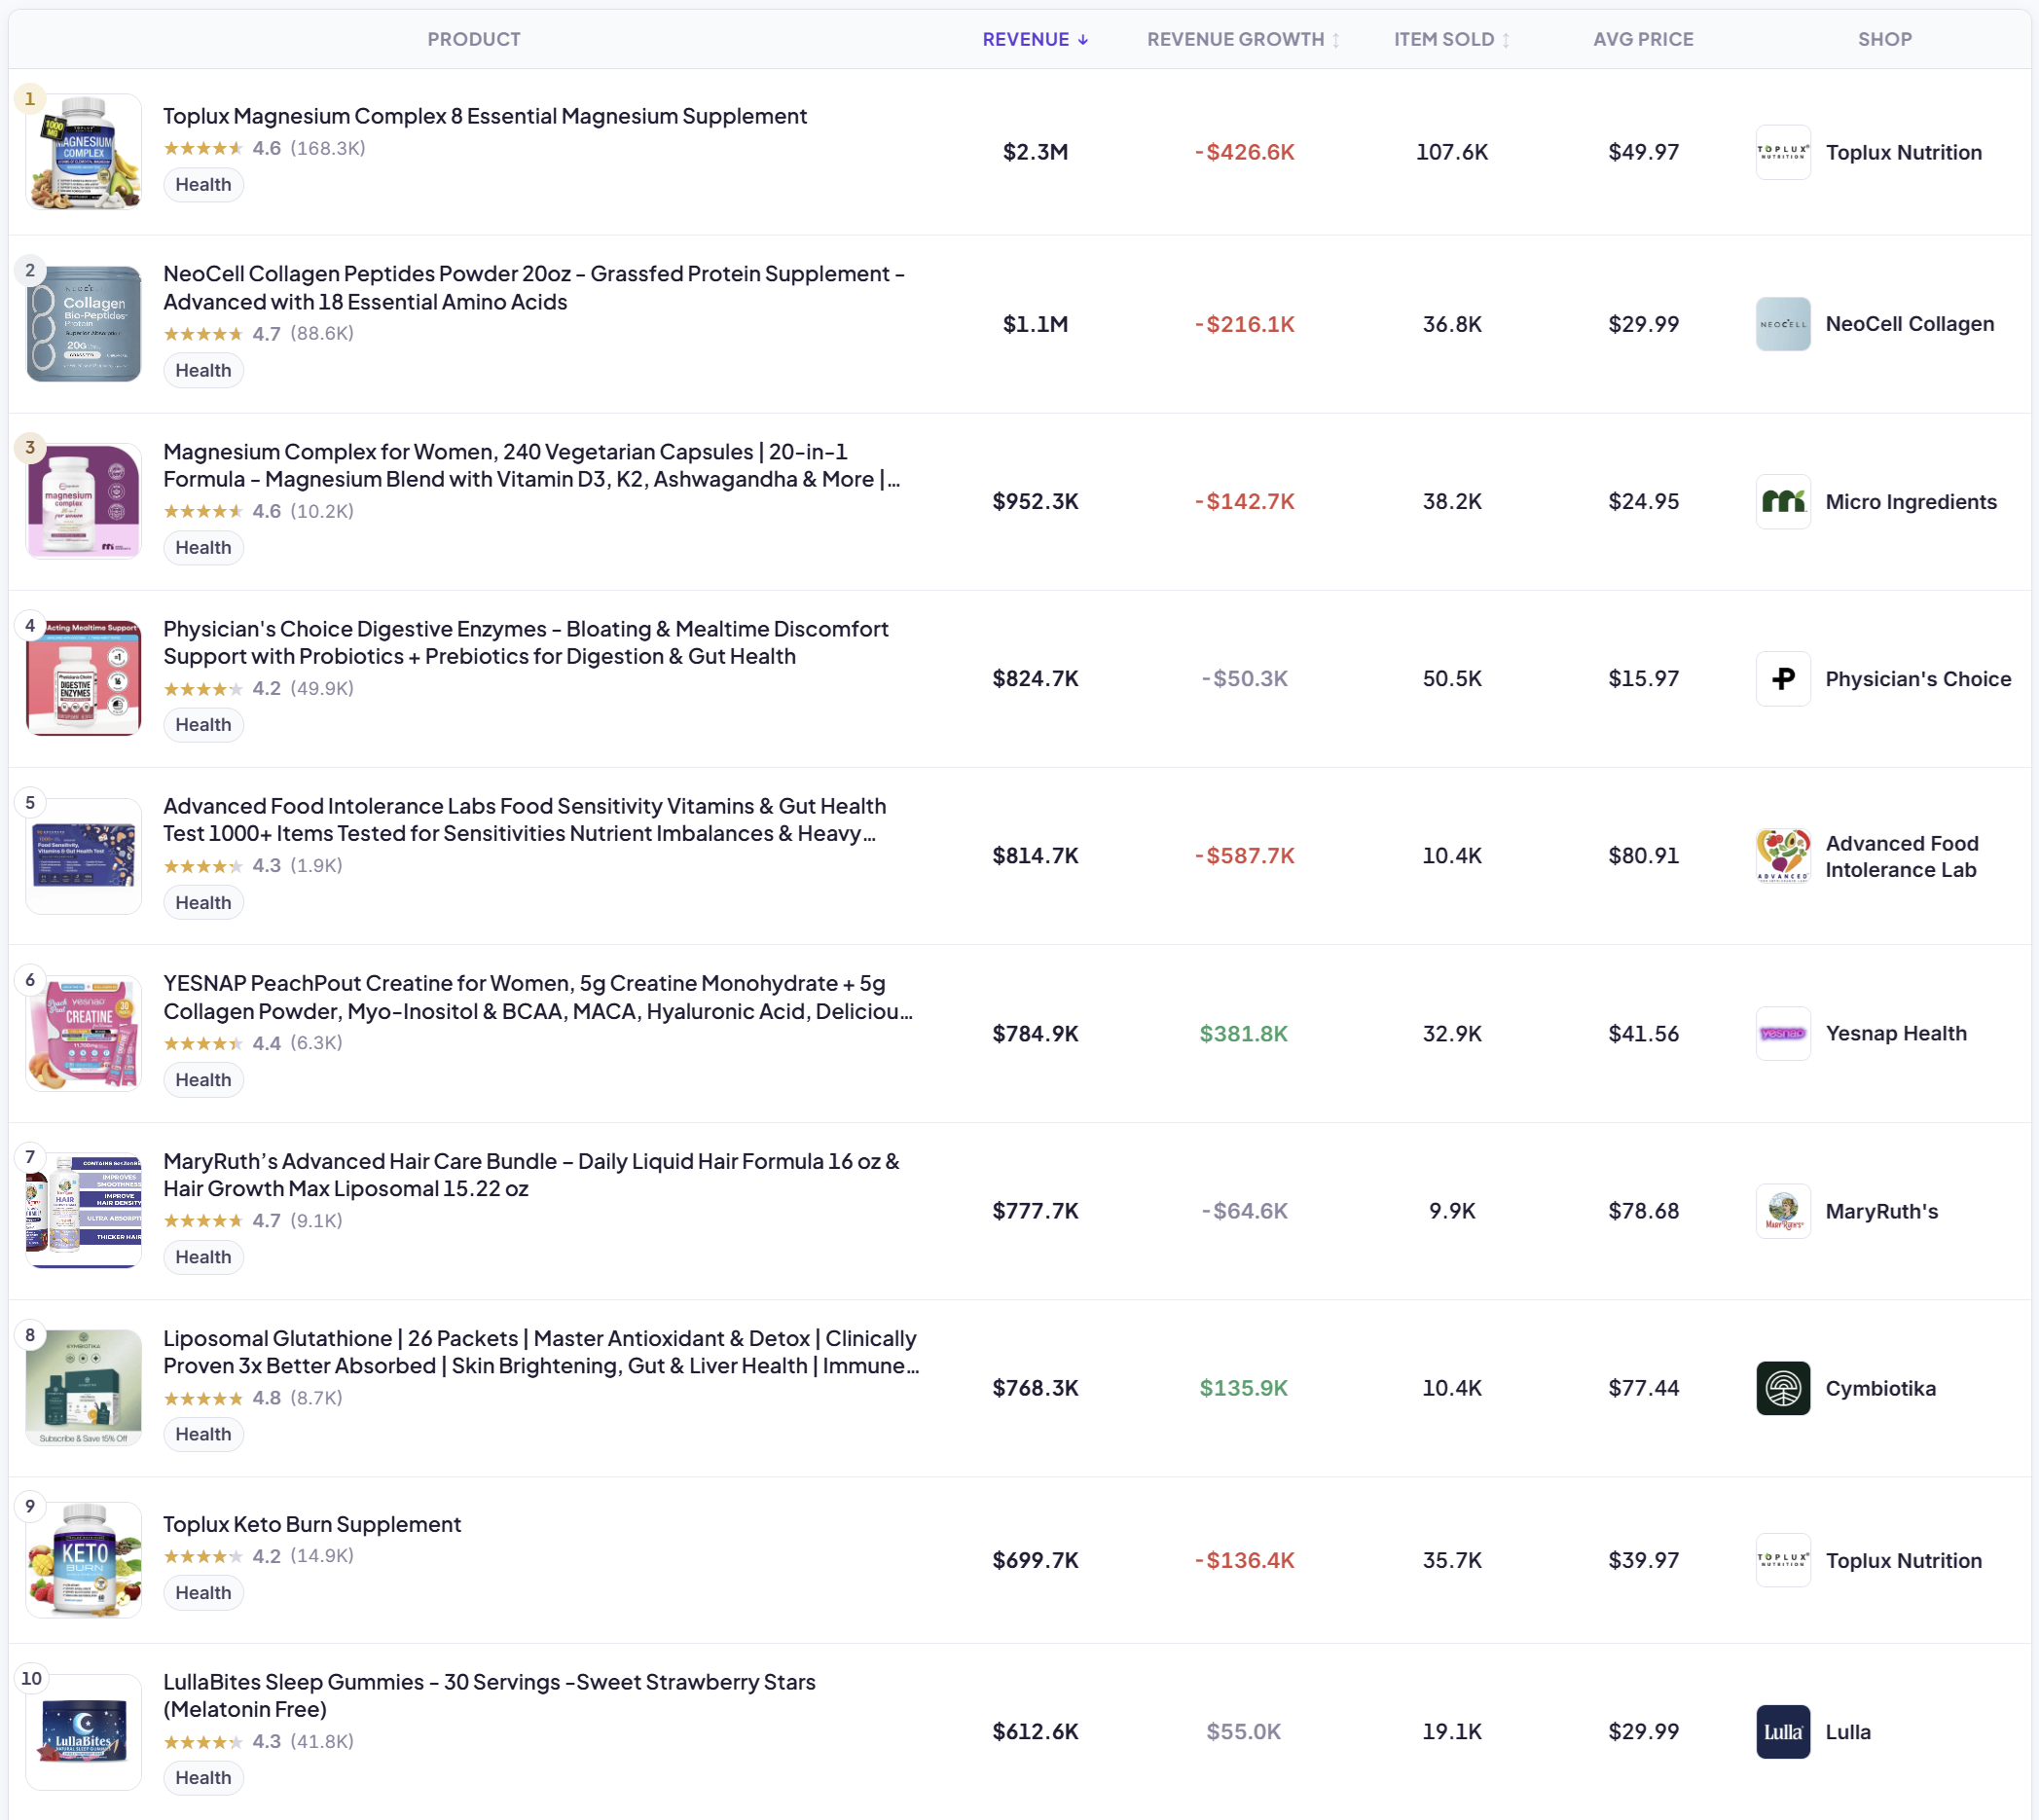
Task: Open the MaryRuth's Hair Care Bundle thumbnail
Action: (84, 1210)
